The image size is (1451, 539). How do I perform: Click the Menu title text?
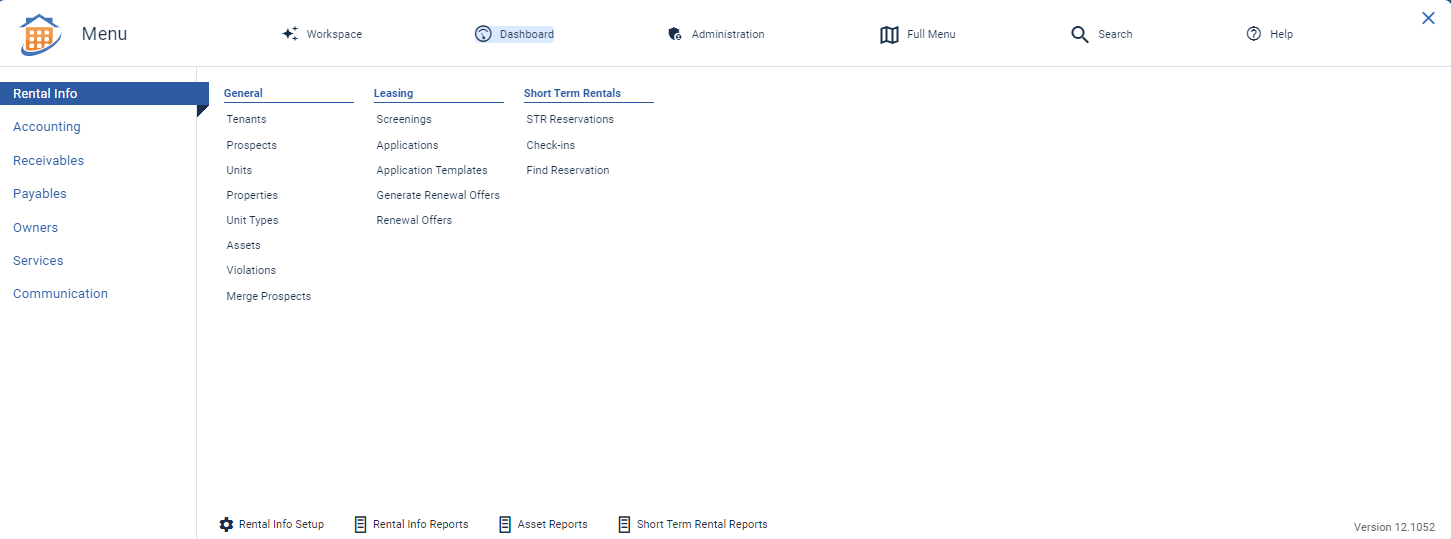[x=104, y=34]
